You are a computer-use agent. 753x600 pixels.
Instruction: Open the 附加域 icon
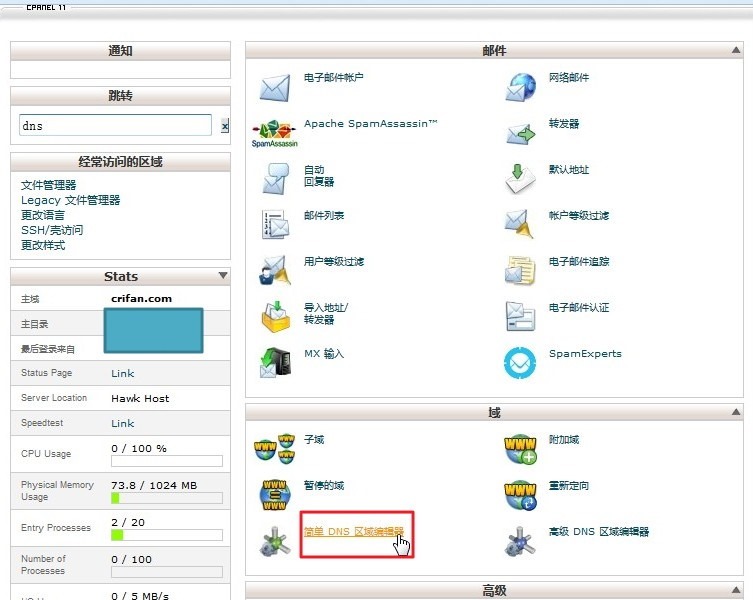tap(521, 450)
